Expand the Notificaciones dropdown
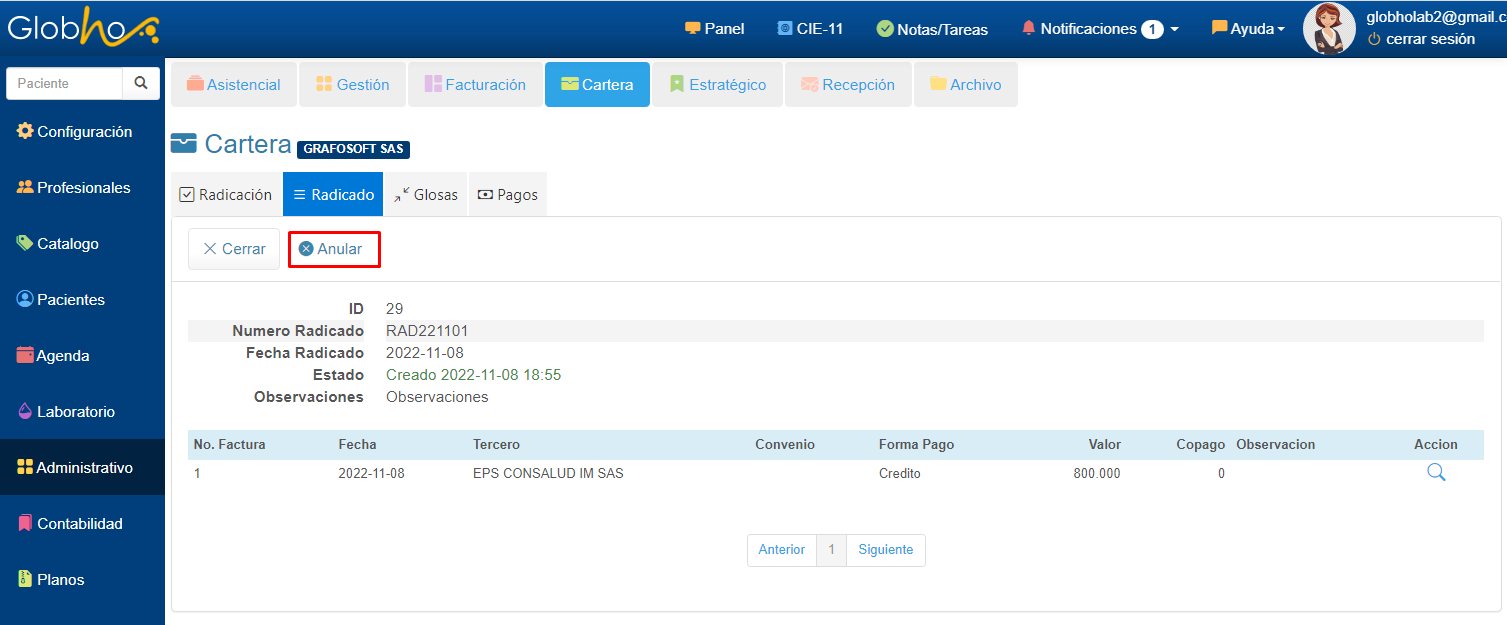Image resolution: width=1507 pixels, height=625 pixels. tap(1099, 29)
